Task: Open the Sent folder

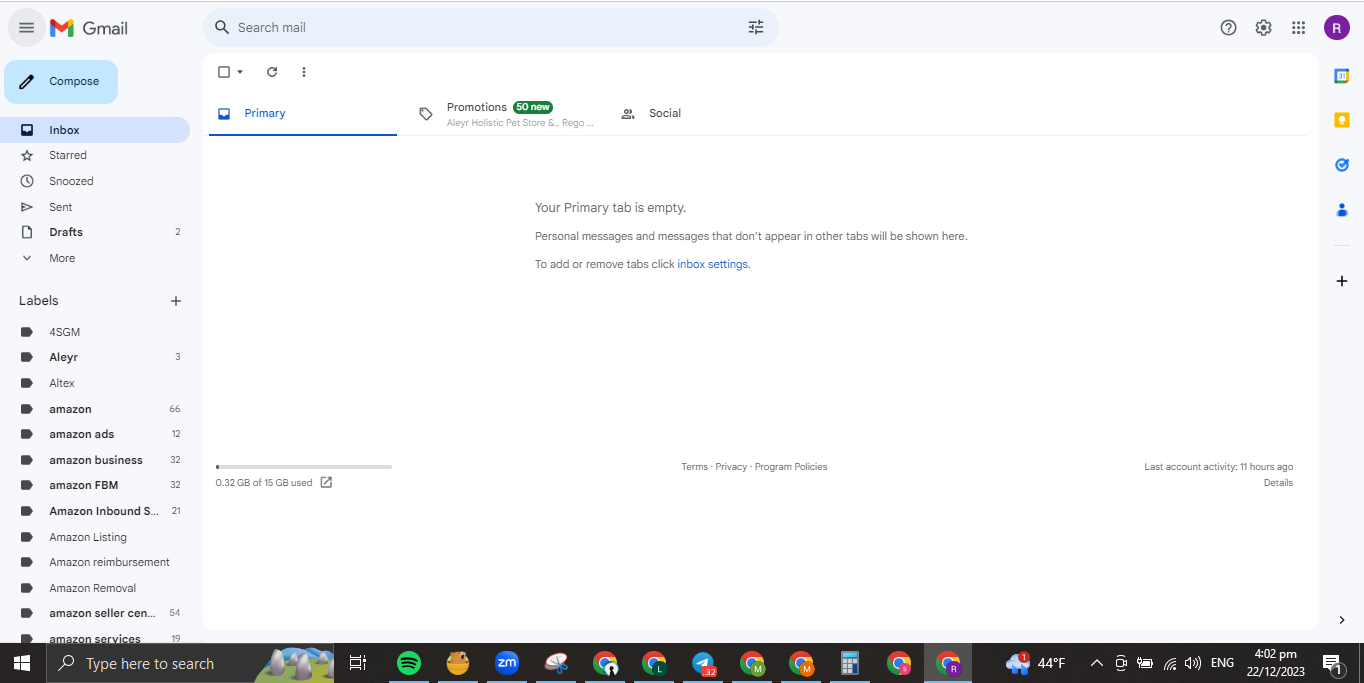Action: (x=95, y=207)
